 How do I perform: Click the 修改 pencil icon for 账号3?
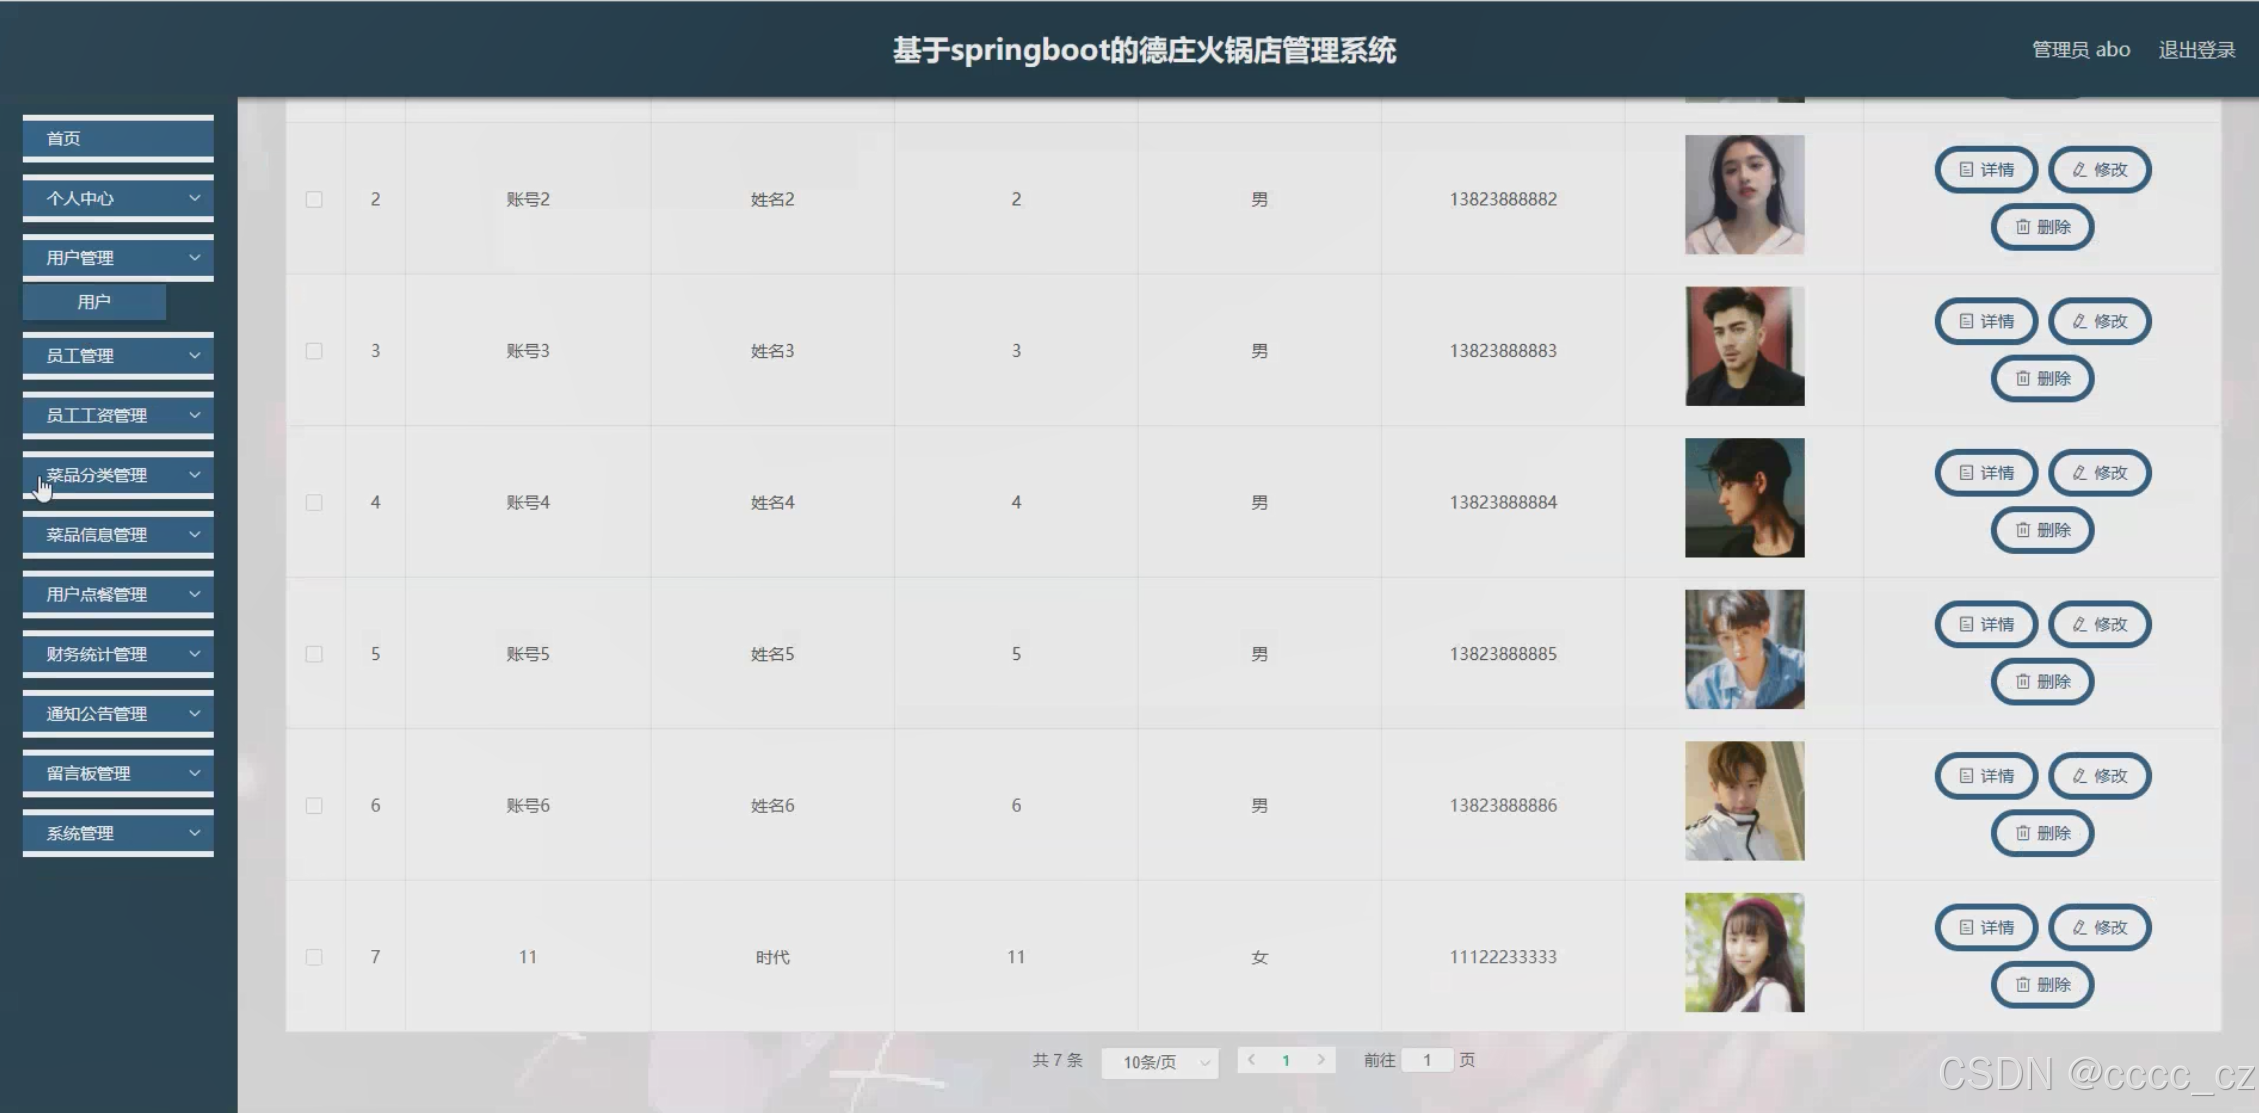2080,322
